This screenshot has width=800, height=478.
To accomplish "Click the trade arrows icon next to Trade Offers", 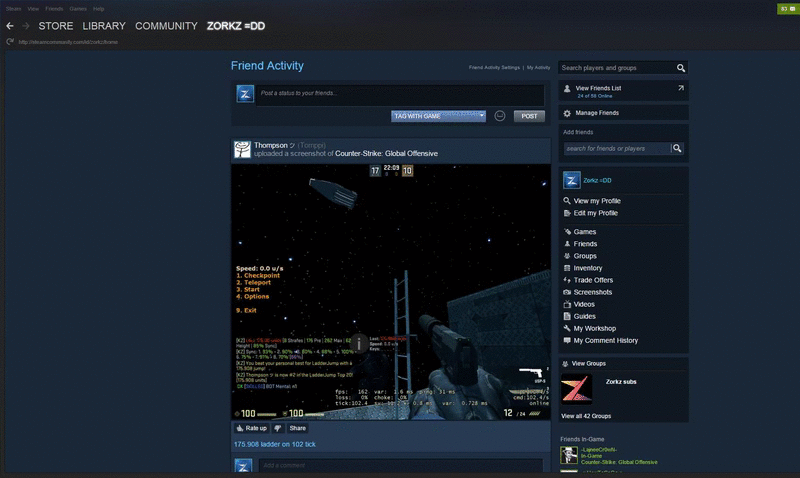I will (x=567, y=280).
